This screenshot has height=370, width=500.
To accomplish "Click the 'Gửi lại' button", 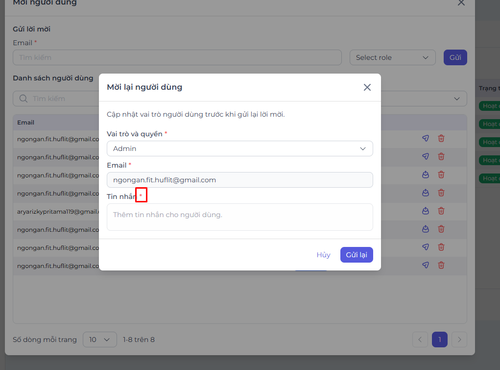I will point(356,255).
